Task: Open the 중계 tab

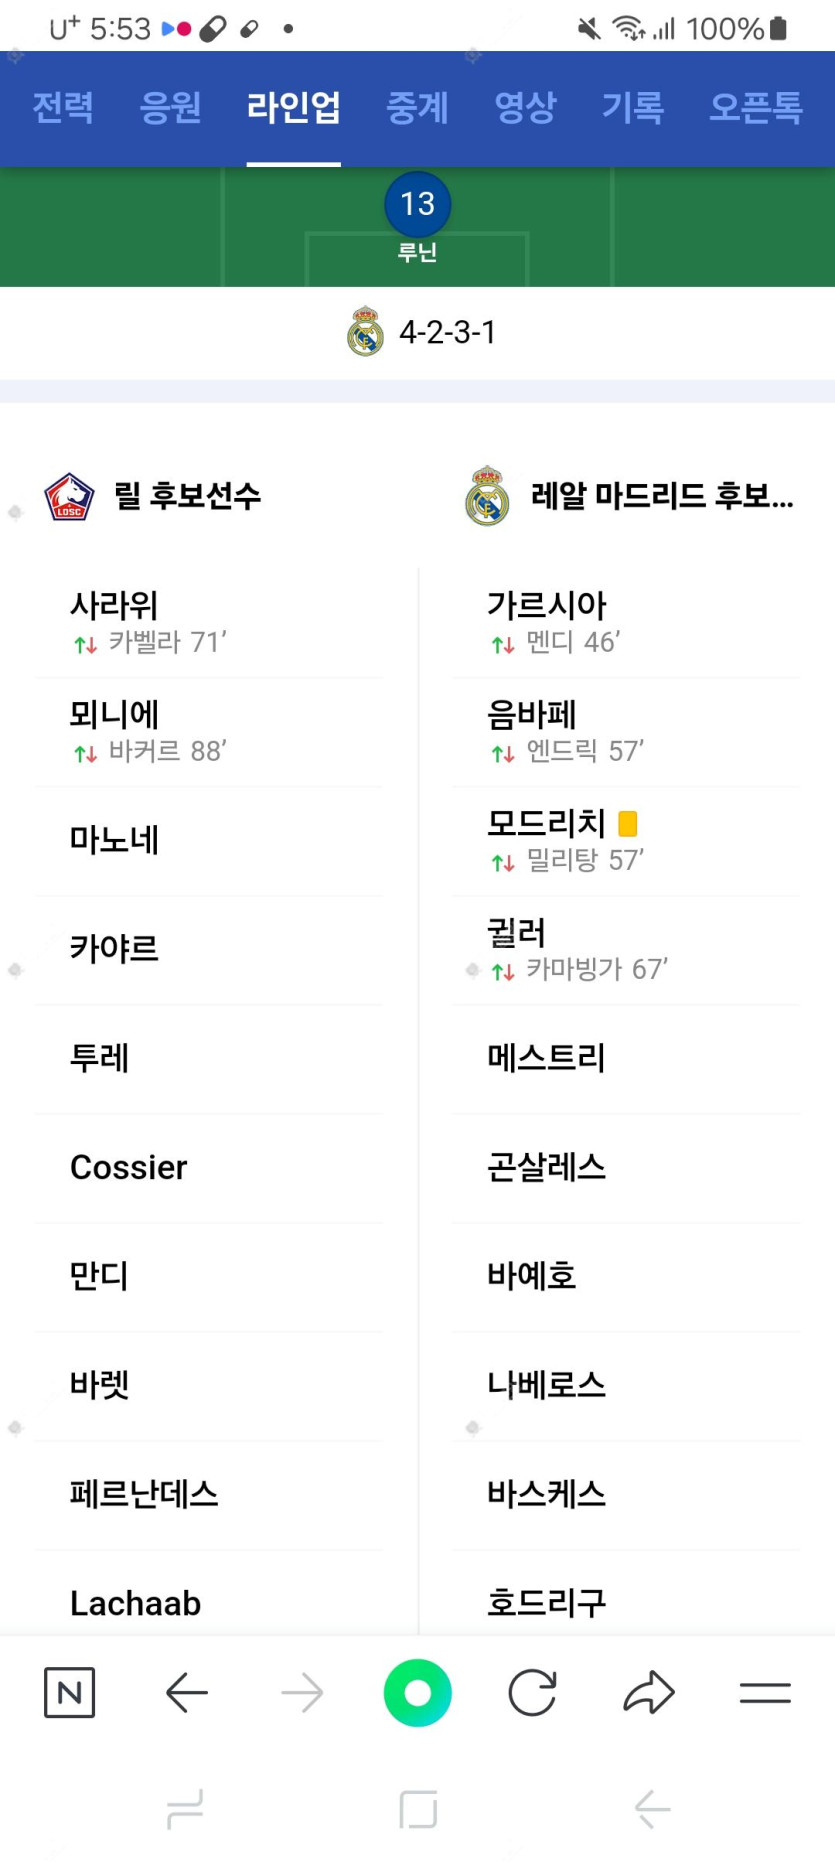Action: (x=417, y=108)
